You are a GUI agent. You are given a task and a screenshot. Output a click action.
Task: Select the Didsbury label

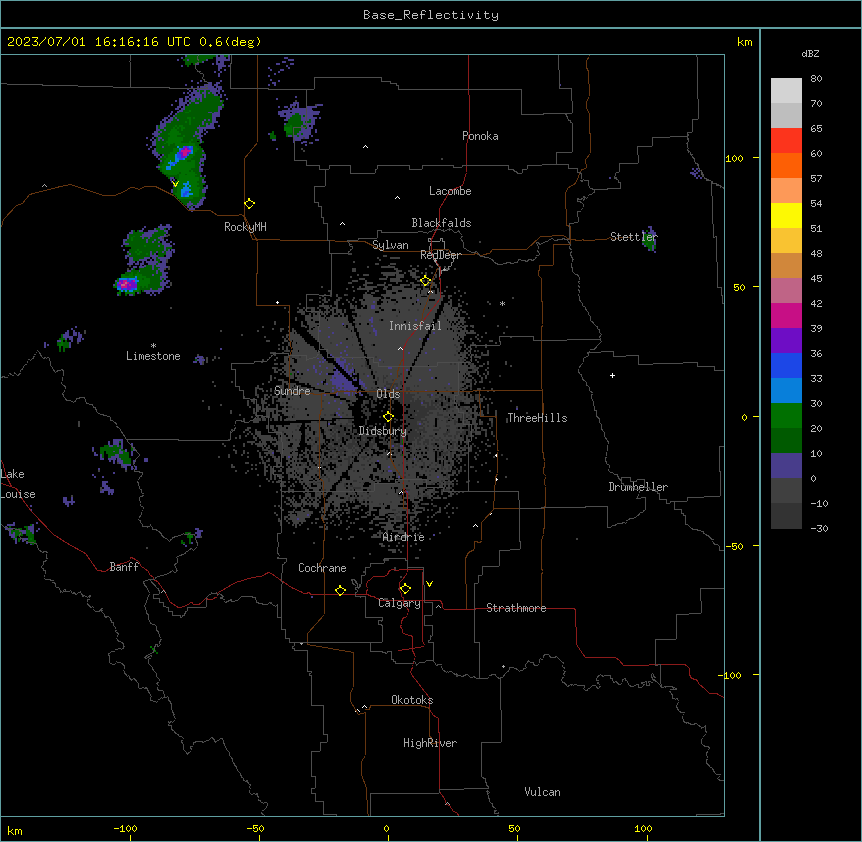tap(383, 431)
